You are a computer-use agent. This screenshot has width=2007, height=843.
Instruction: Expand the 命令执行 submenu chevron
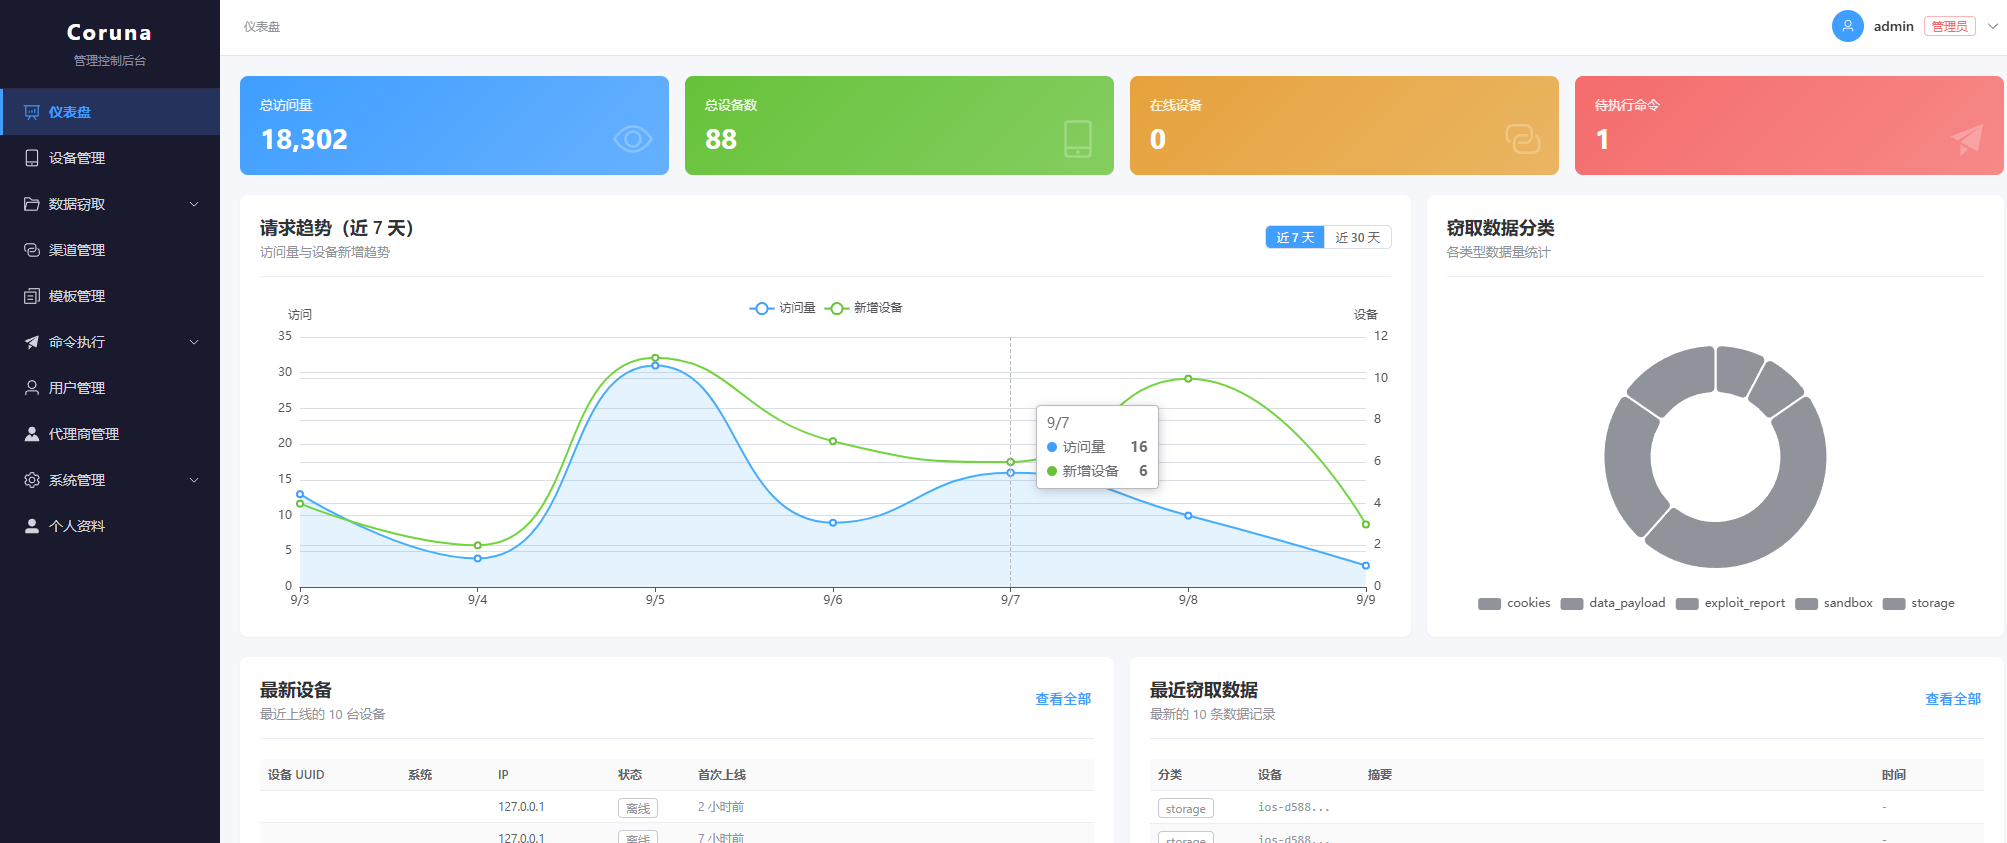coord(194,342)
